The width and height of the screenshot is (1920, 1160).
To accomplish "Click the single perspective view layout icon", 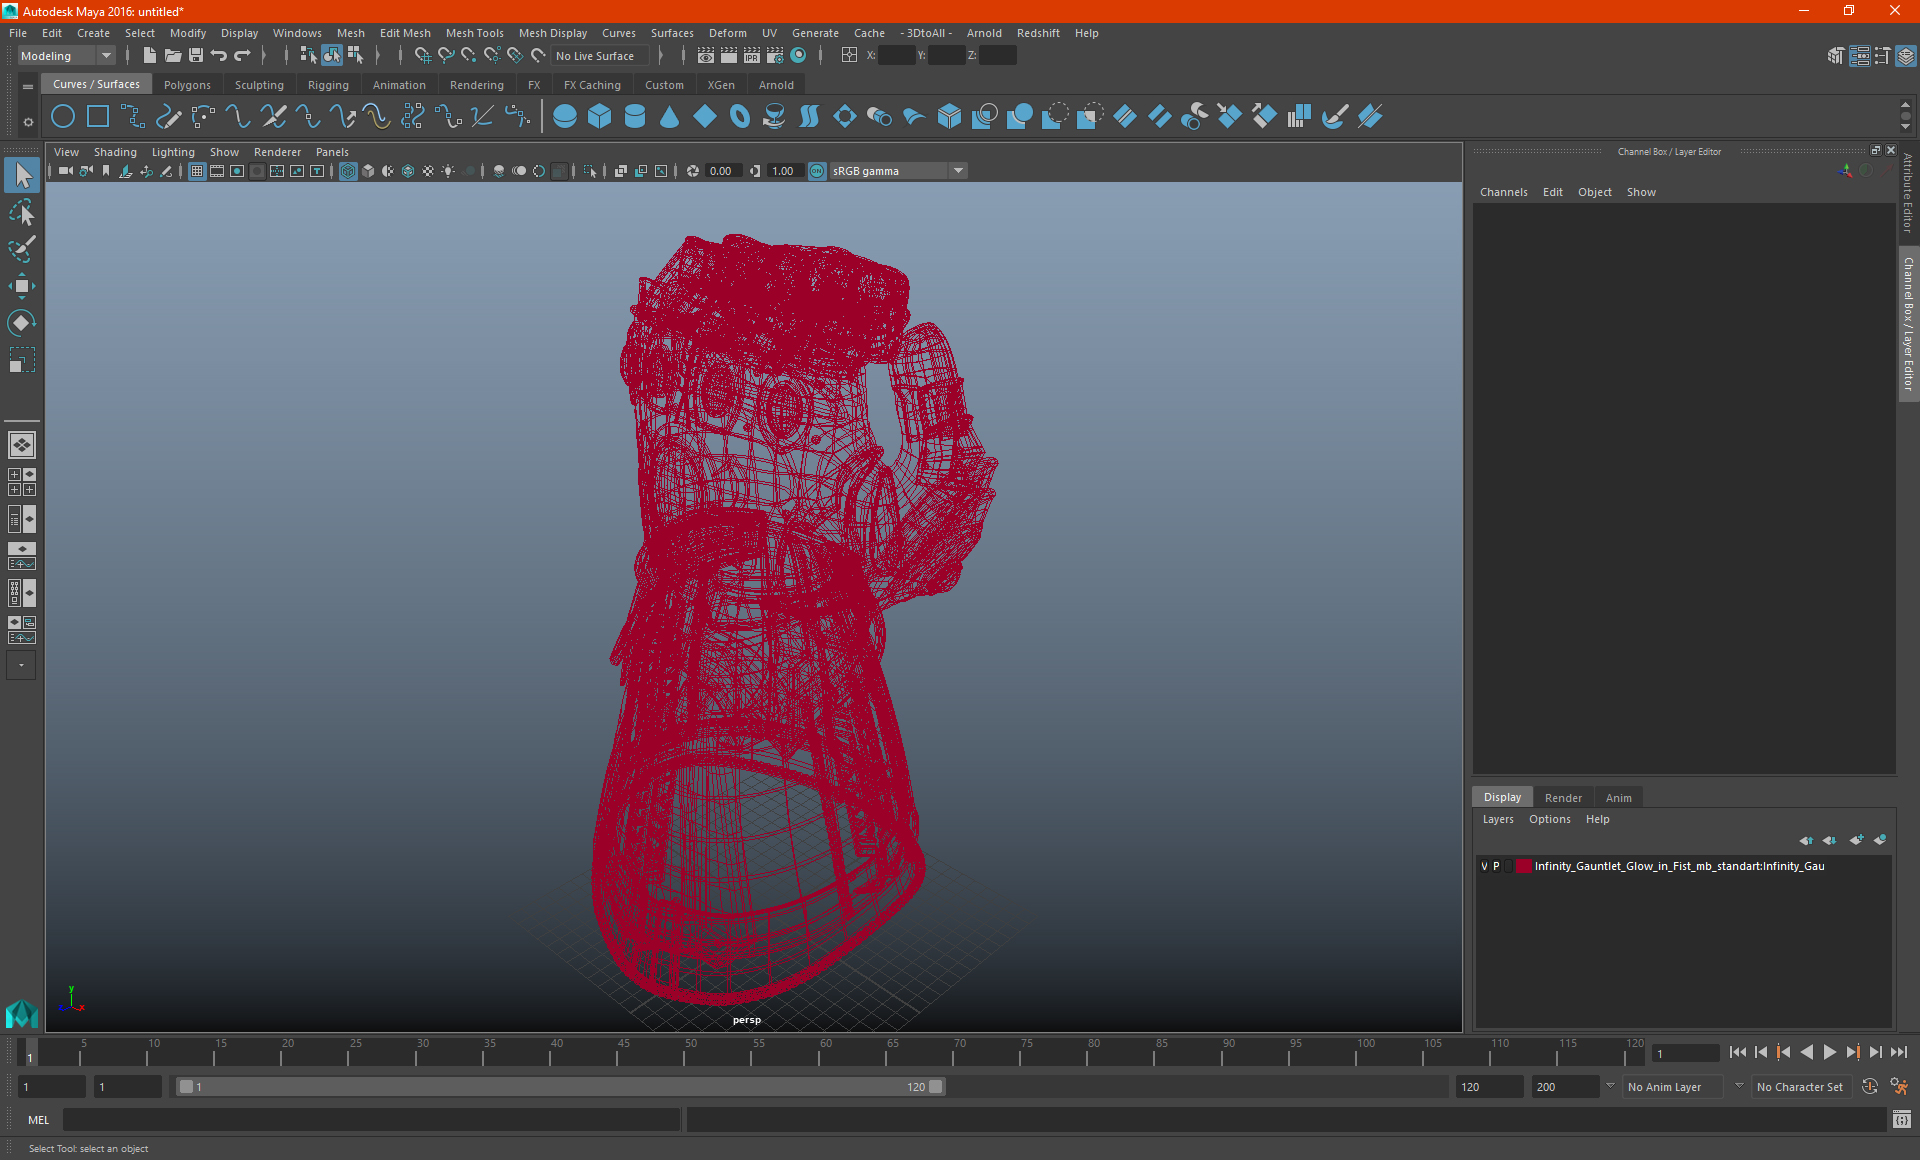I will click(x=22, y=445).
